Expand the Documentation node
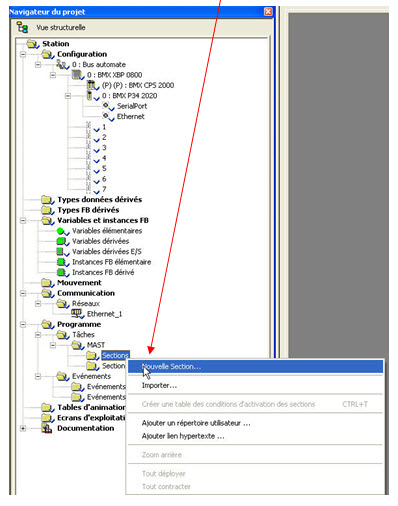The image size is (398, 506). [x=23, y=428]
